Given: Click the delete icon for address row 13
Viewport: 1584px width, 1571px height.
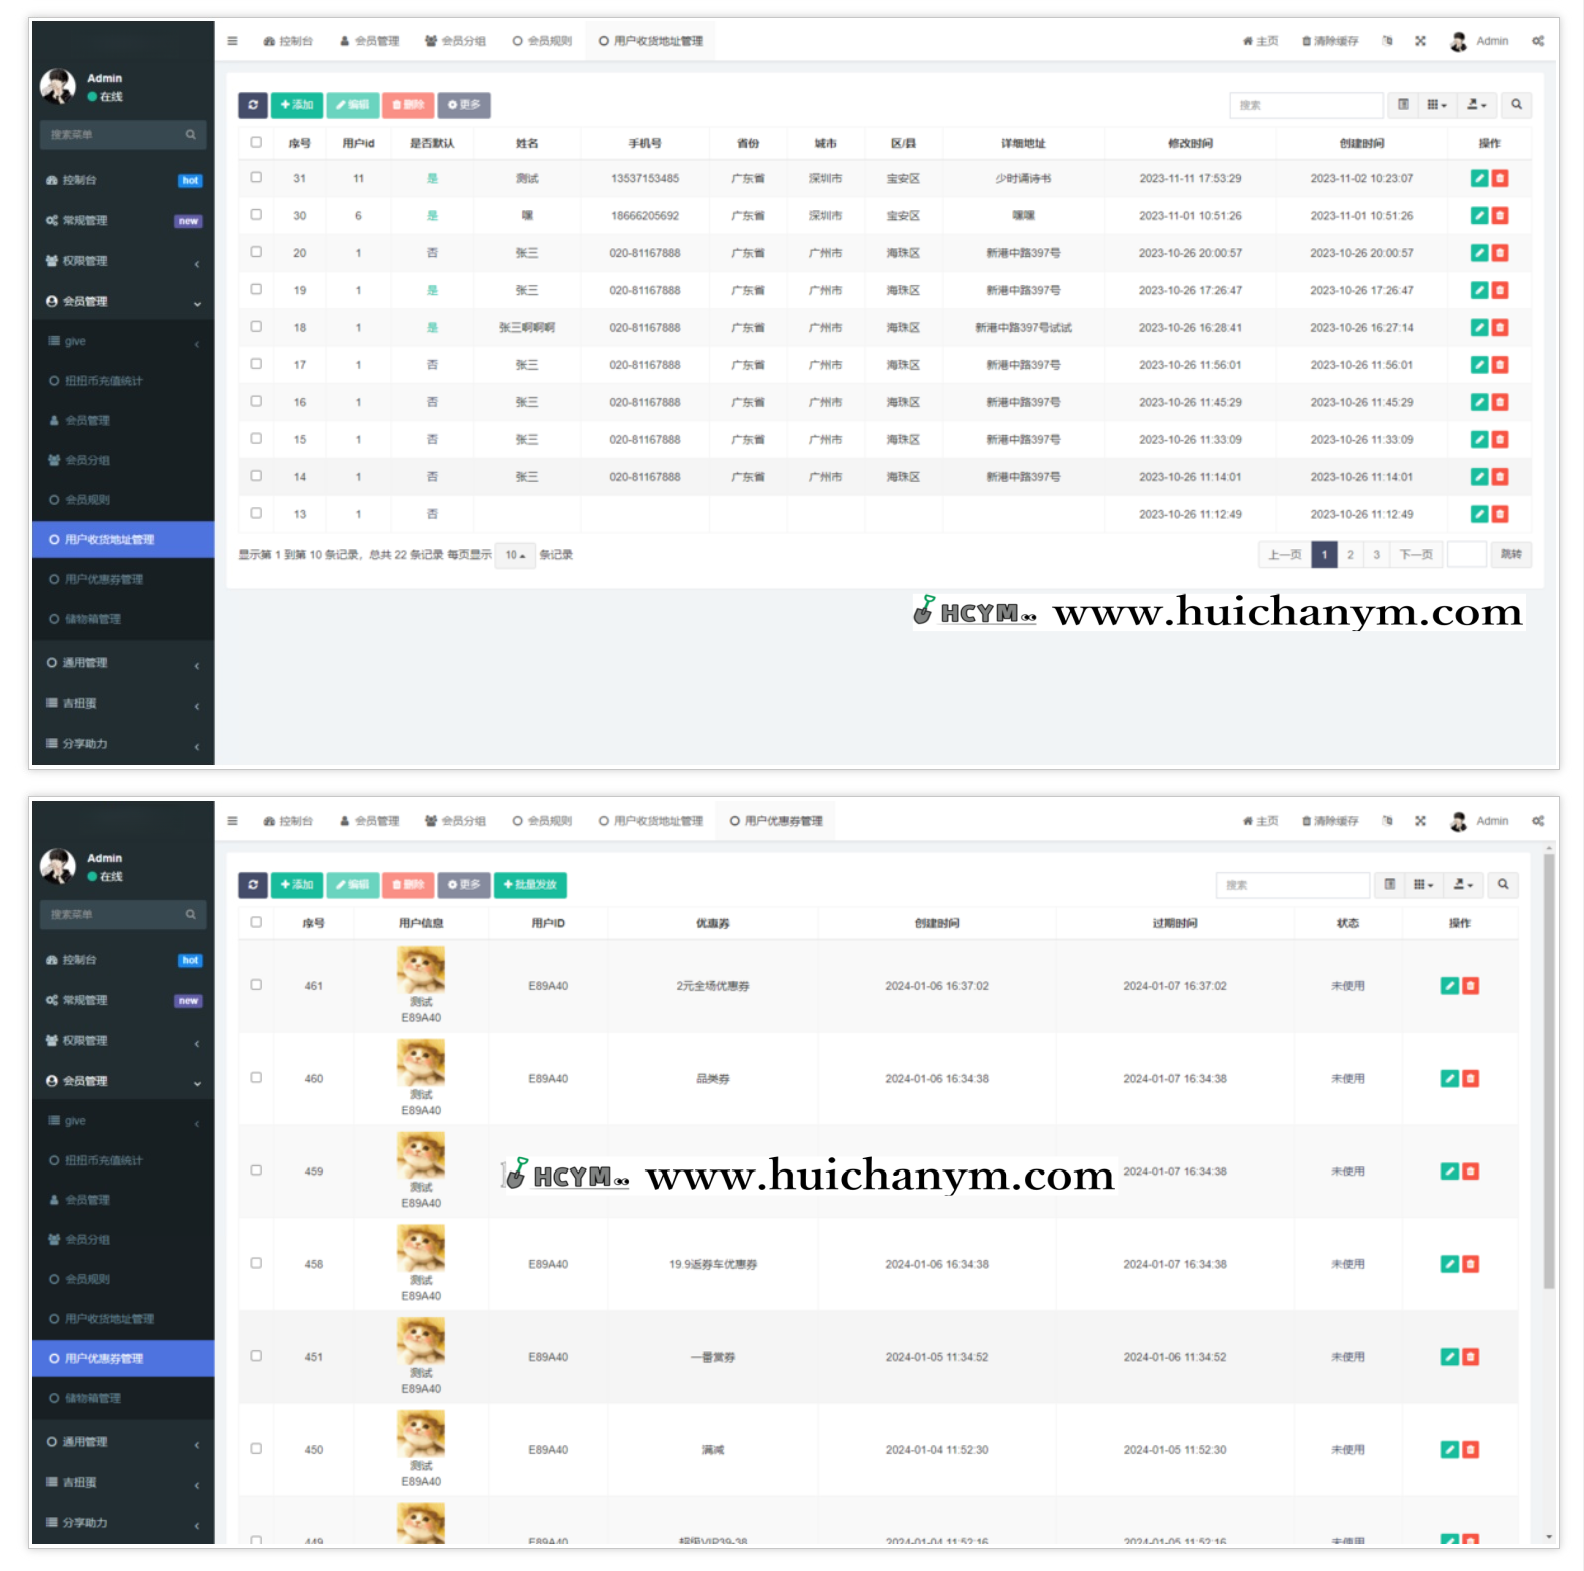Looking at the screenshot, I should 1500,514.
